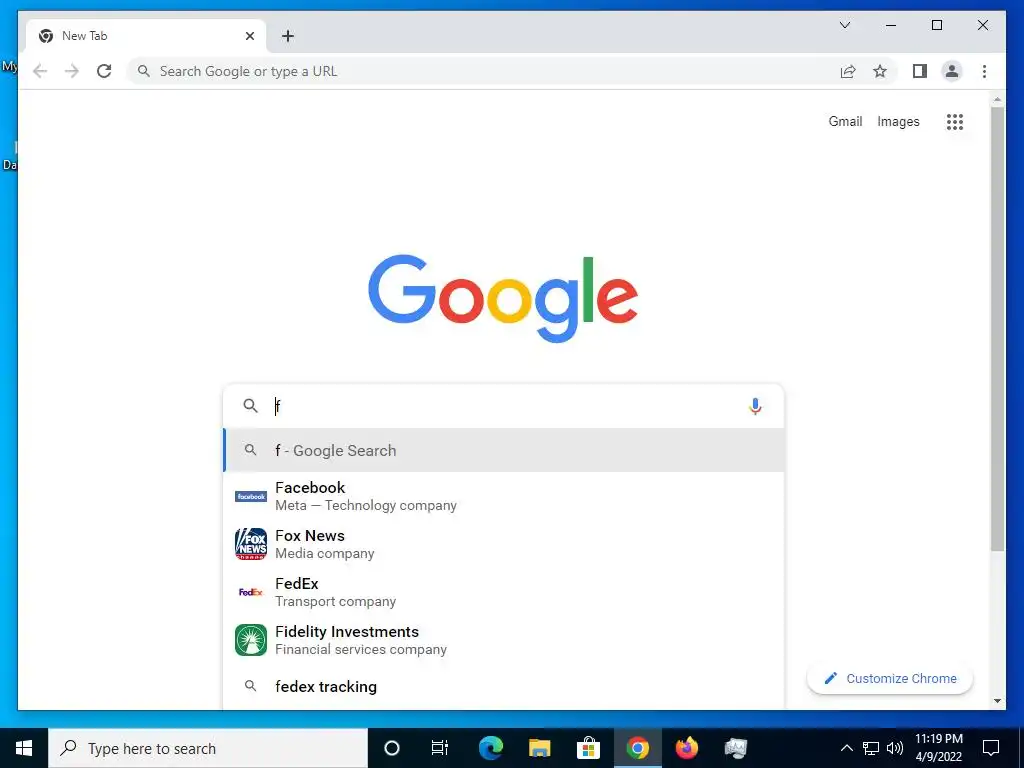The height and width of the screenshot is (768, 1024).
Task: Show hidden system tray icons
Action: [846, 748]
